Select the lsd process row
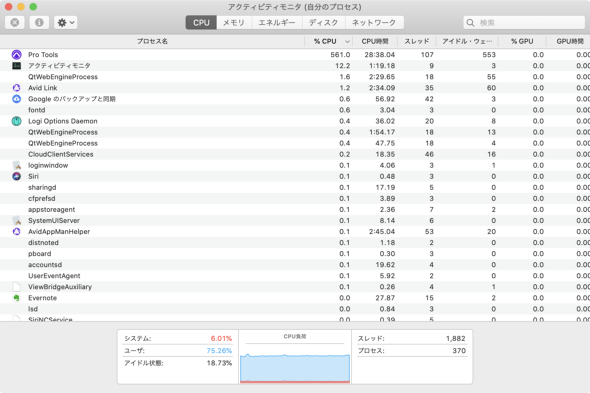The image size is (590, 393). click(x=295, y=309)
